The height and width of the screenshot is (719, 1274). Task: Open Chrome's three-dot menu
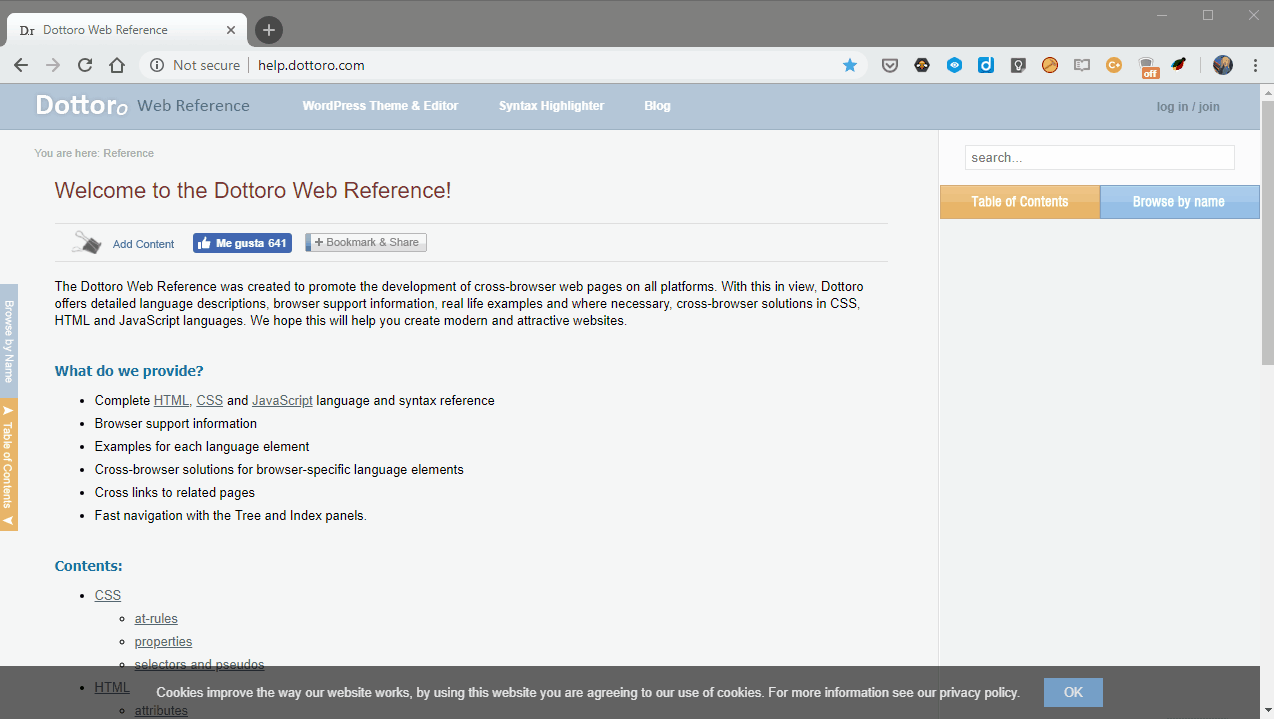[1254, 65]
